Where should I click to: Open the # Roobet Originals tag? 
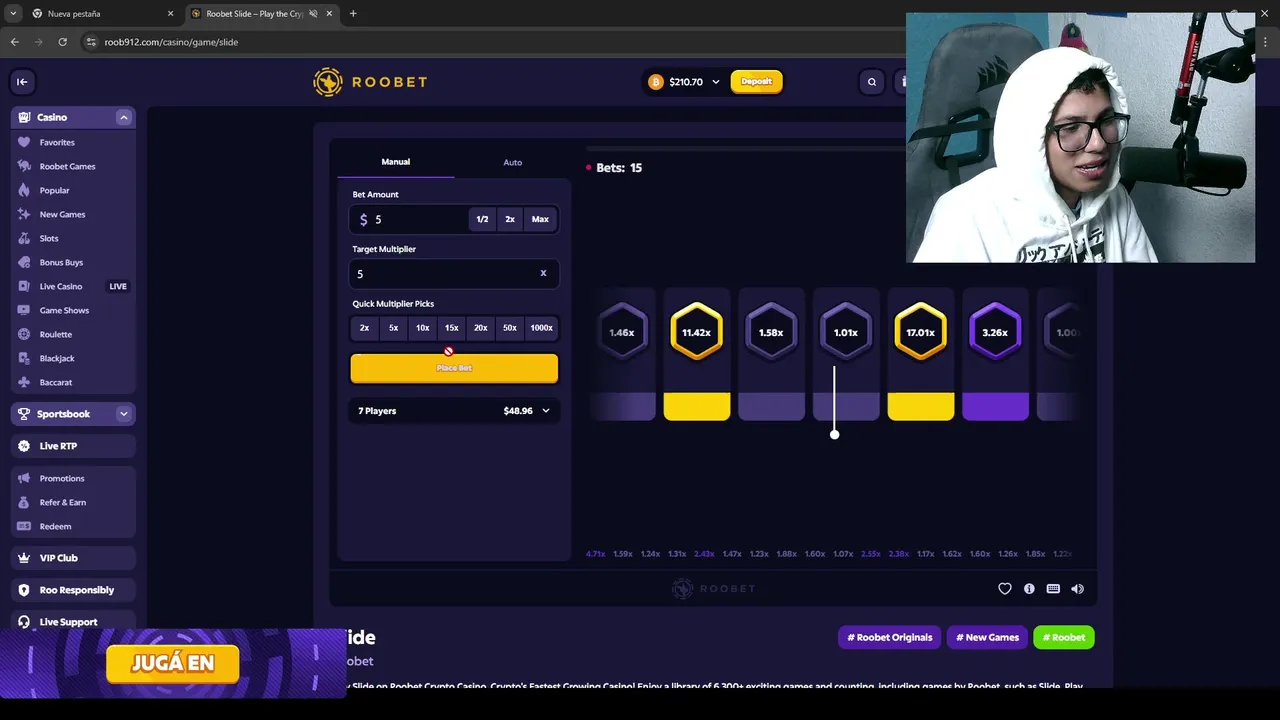click(890, 637)
